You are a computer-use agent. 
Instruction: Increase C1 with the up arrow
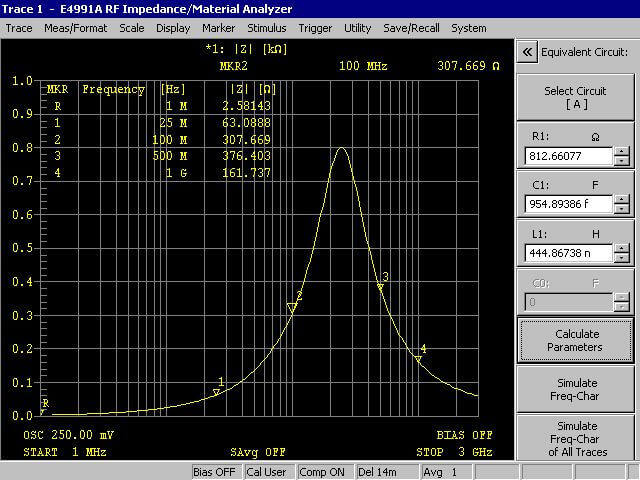tap(622, 200)
